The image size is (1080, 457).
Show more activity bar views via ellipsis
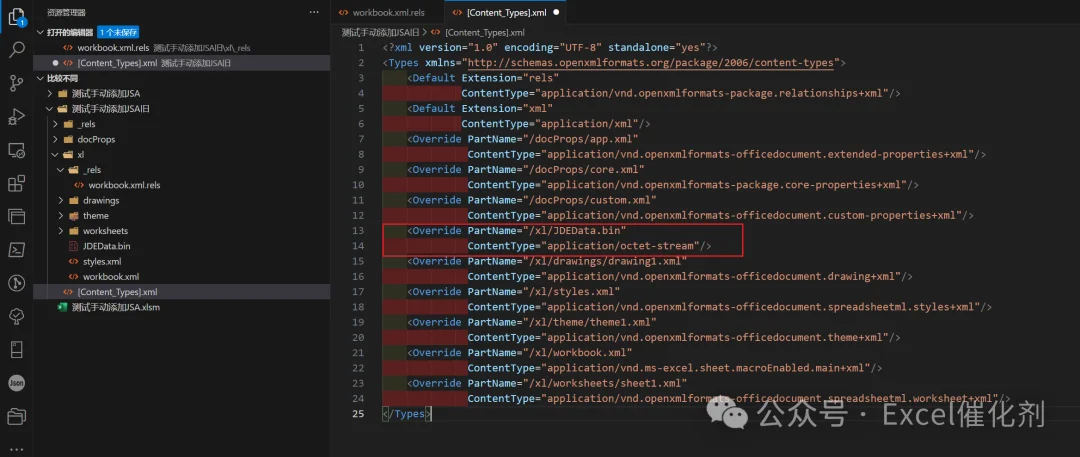[17, 448]
